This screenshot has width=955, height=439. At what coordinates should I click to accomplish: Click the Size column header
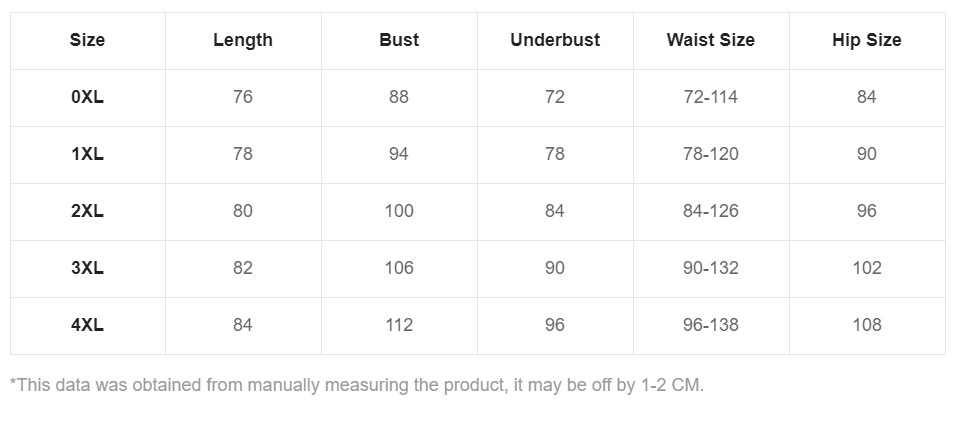click(87, 41)
